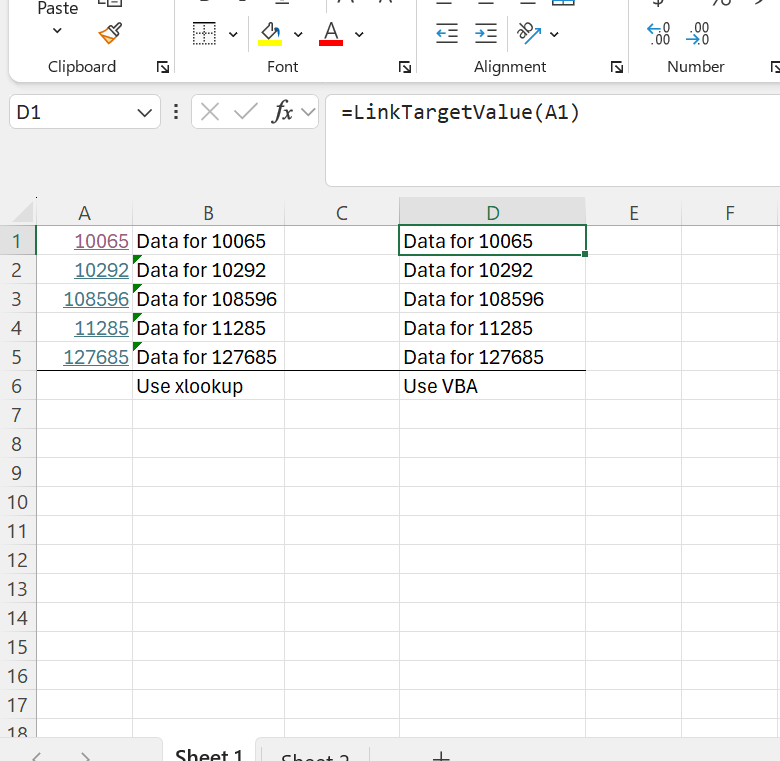780x761 pixels.
Task: Click the Increase Decimal icon
Action: [x=659, y=34]
